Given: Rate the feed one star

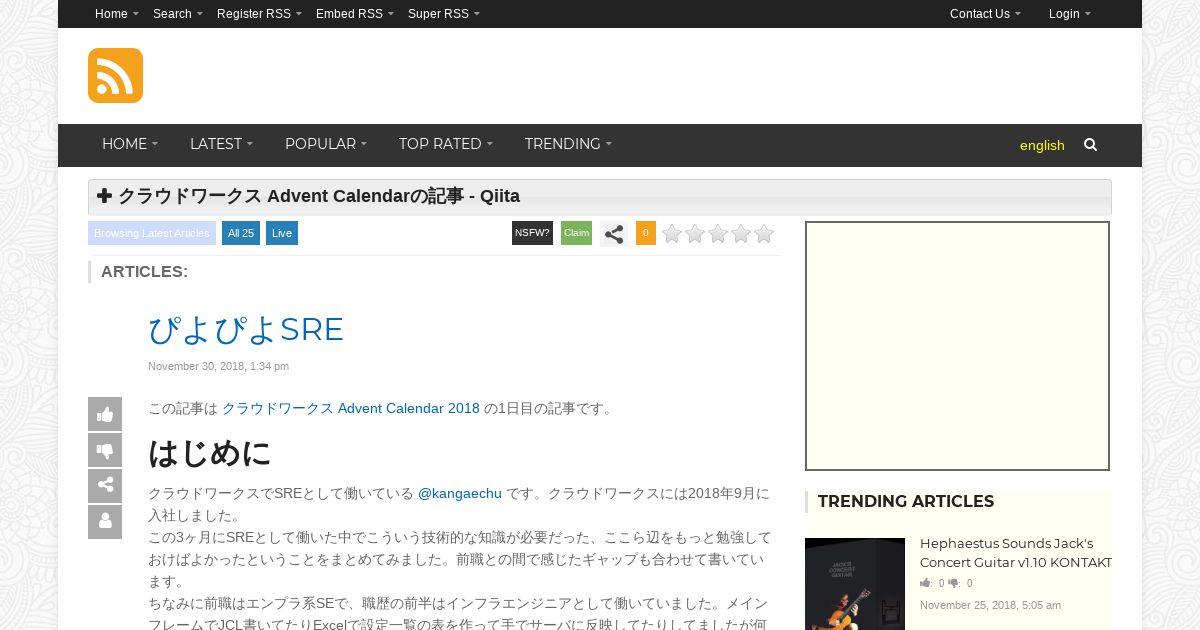Looking at the screenshot, I should coord(672,234).
